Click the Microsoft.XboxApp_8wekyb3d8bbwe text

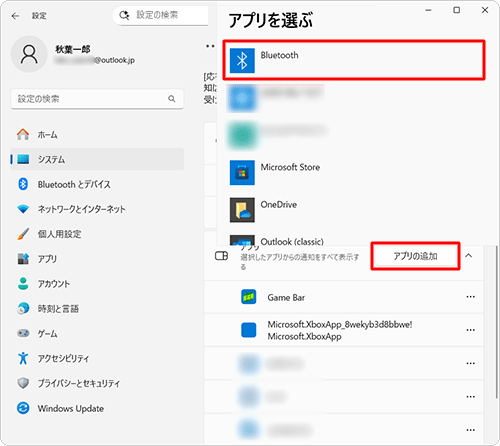pyautogui.click(x=340, y=324)
